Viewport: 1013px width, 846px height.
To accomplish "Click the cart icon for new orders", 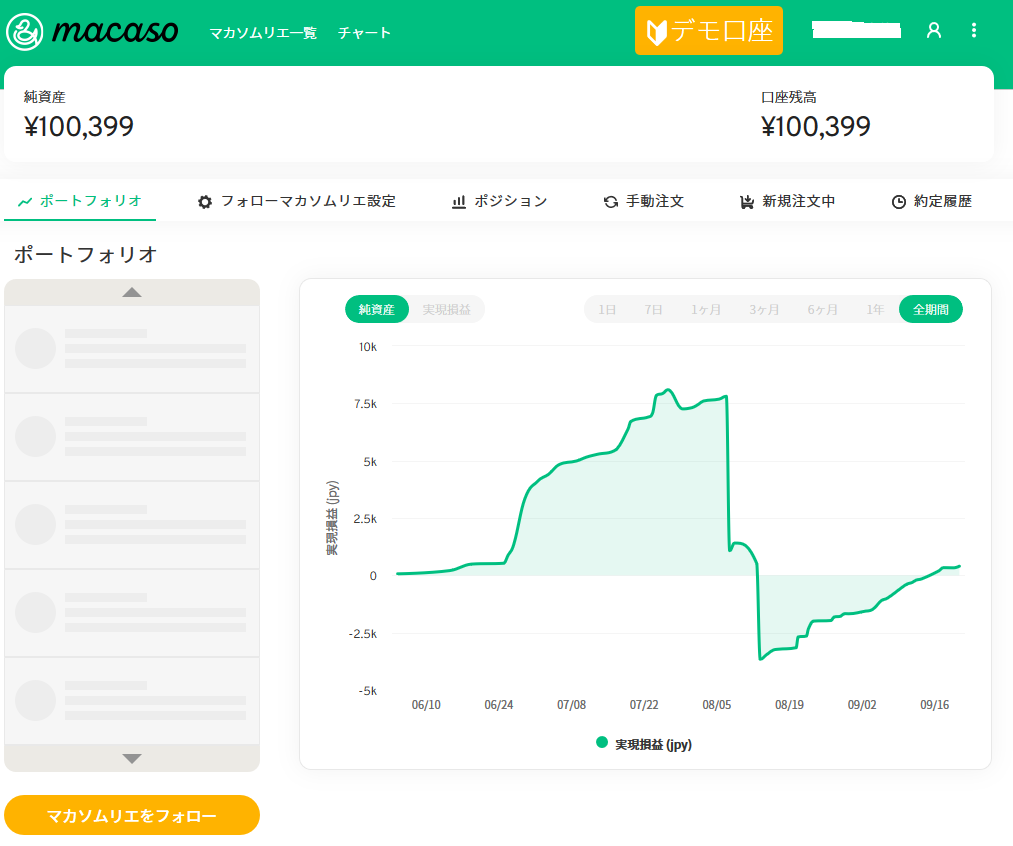I will 746,202.
